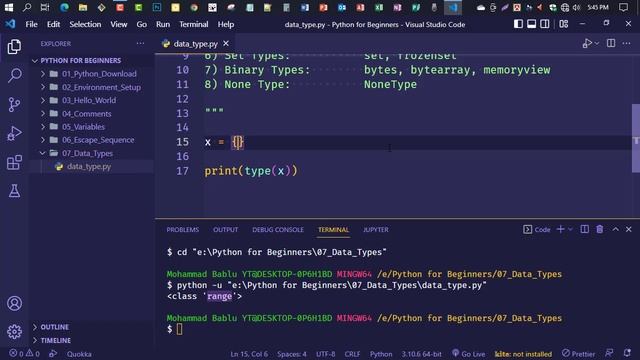Change file encoding UTF-8

pos(325,354)
